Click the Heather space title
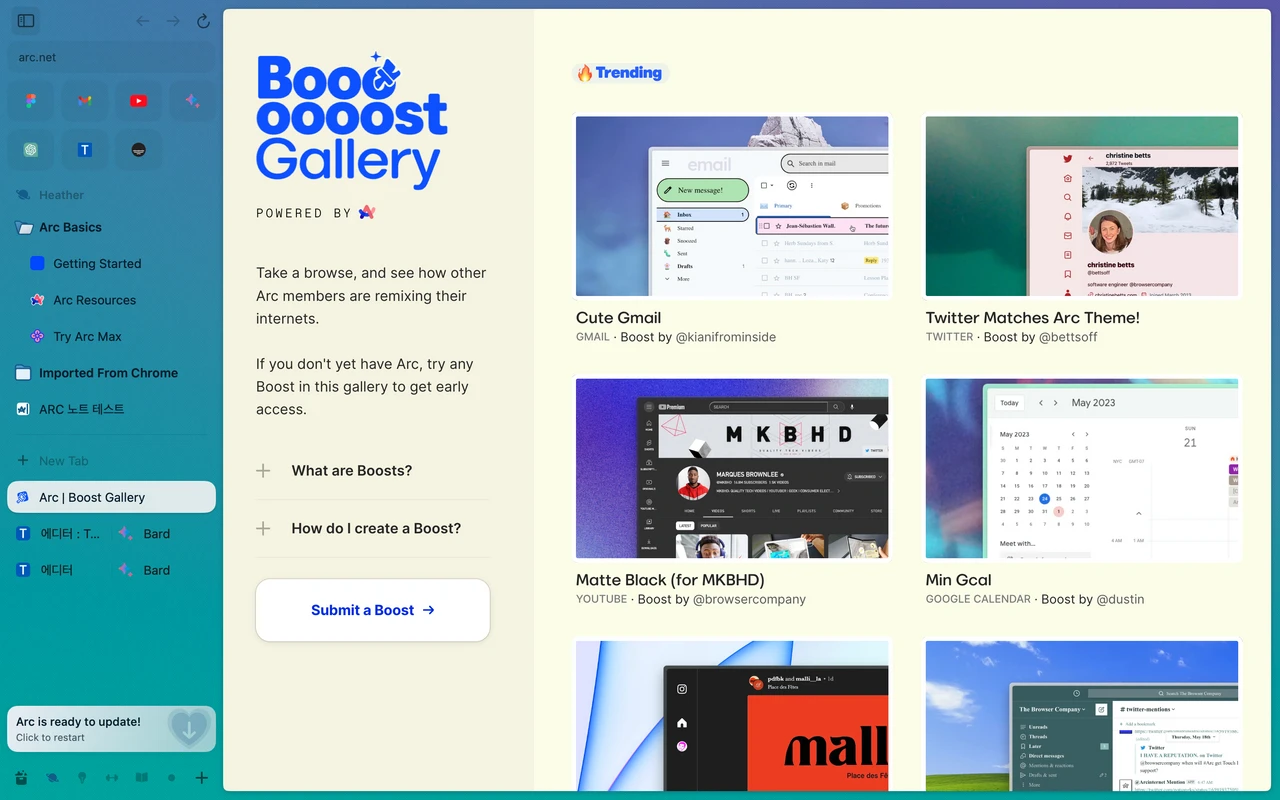Image resolution: width=1280 pixels, height=800 pixels. point(61,195)
